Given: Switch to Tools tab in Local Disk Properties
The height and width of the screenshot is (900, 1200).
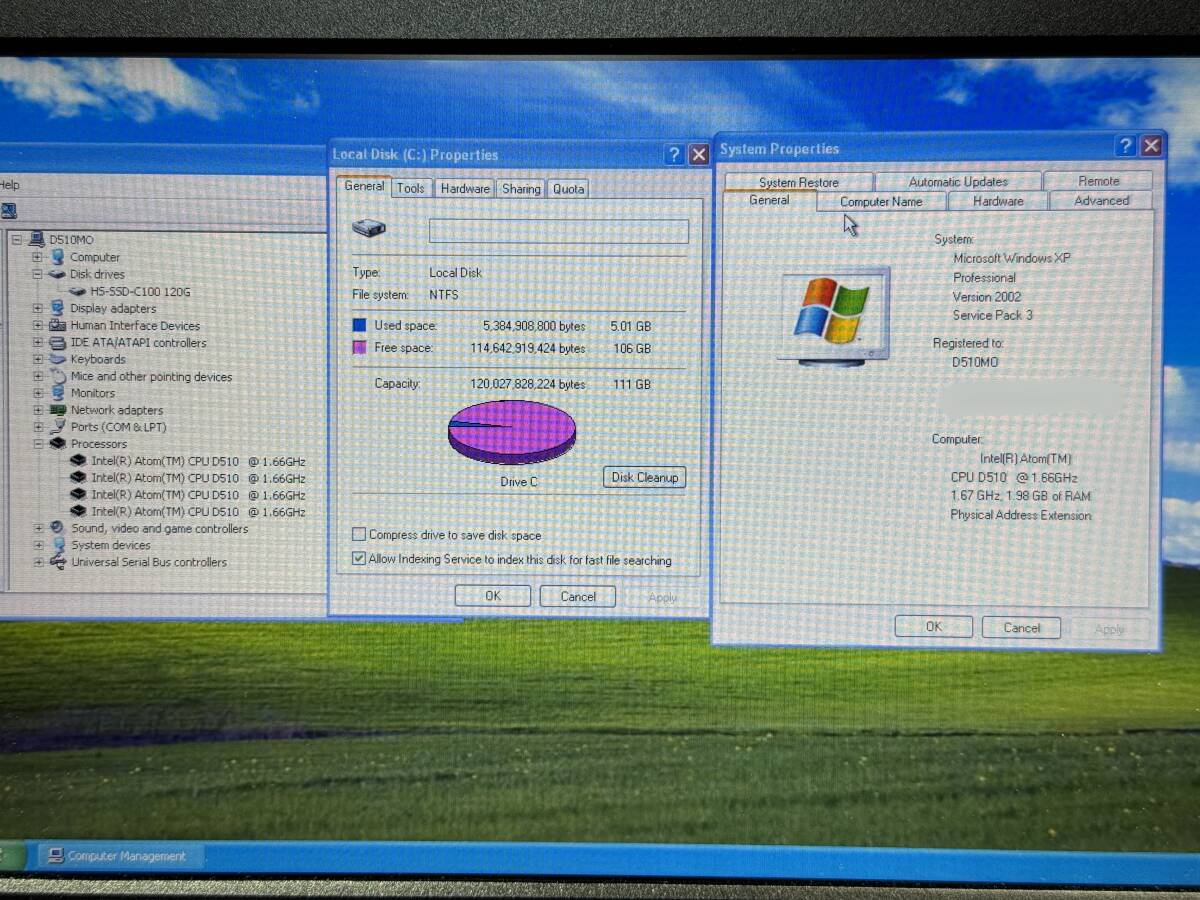Looking at the screenshot, I should (410, 188).
